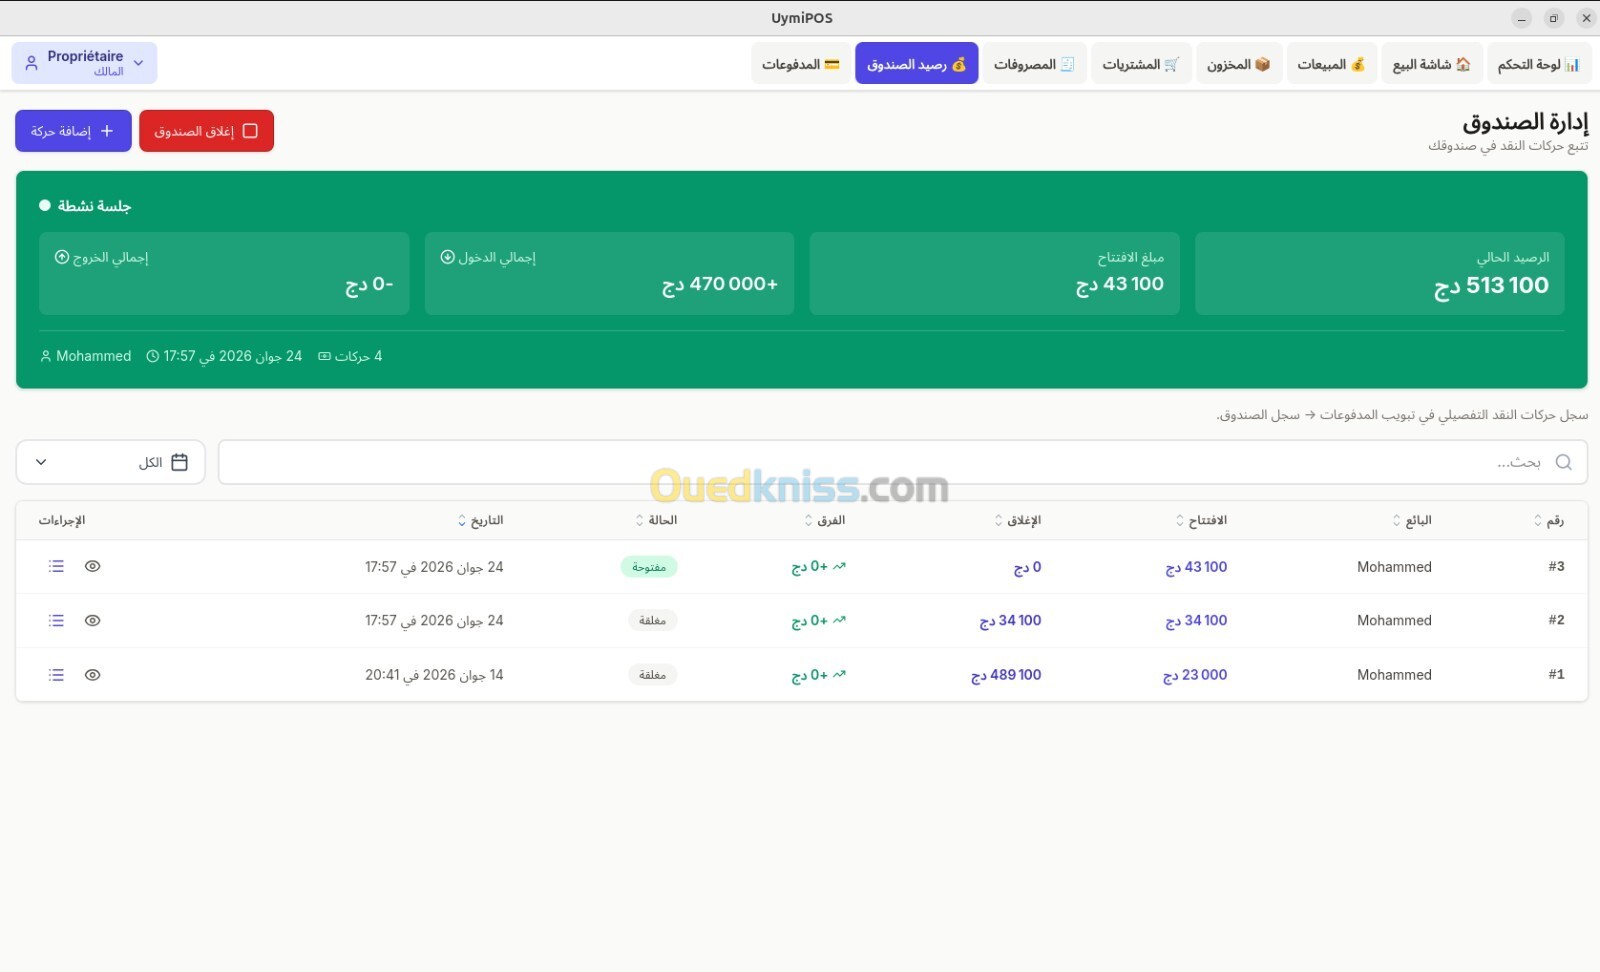Click the 489 100 closing amount
The width and height of the screenshot is (1600, 972).
[x=1006, y=675]
